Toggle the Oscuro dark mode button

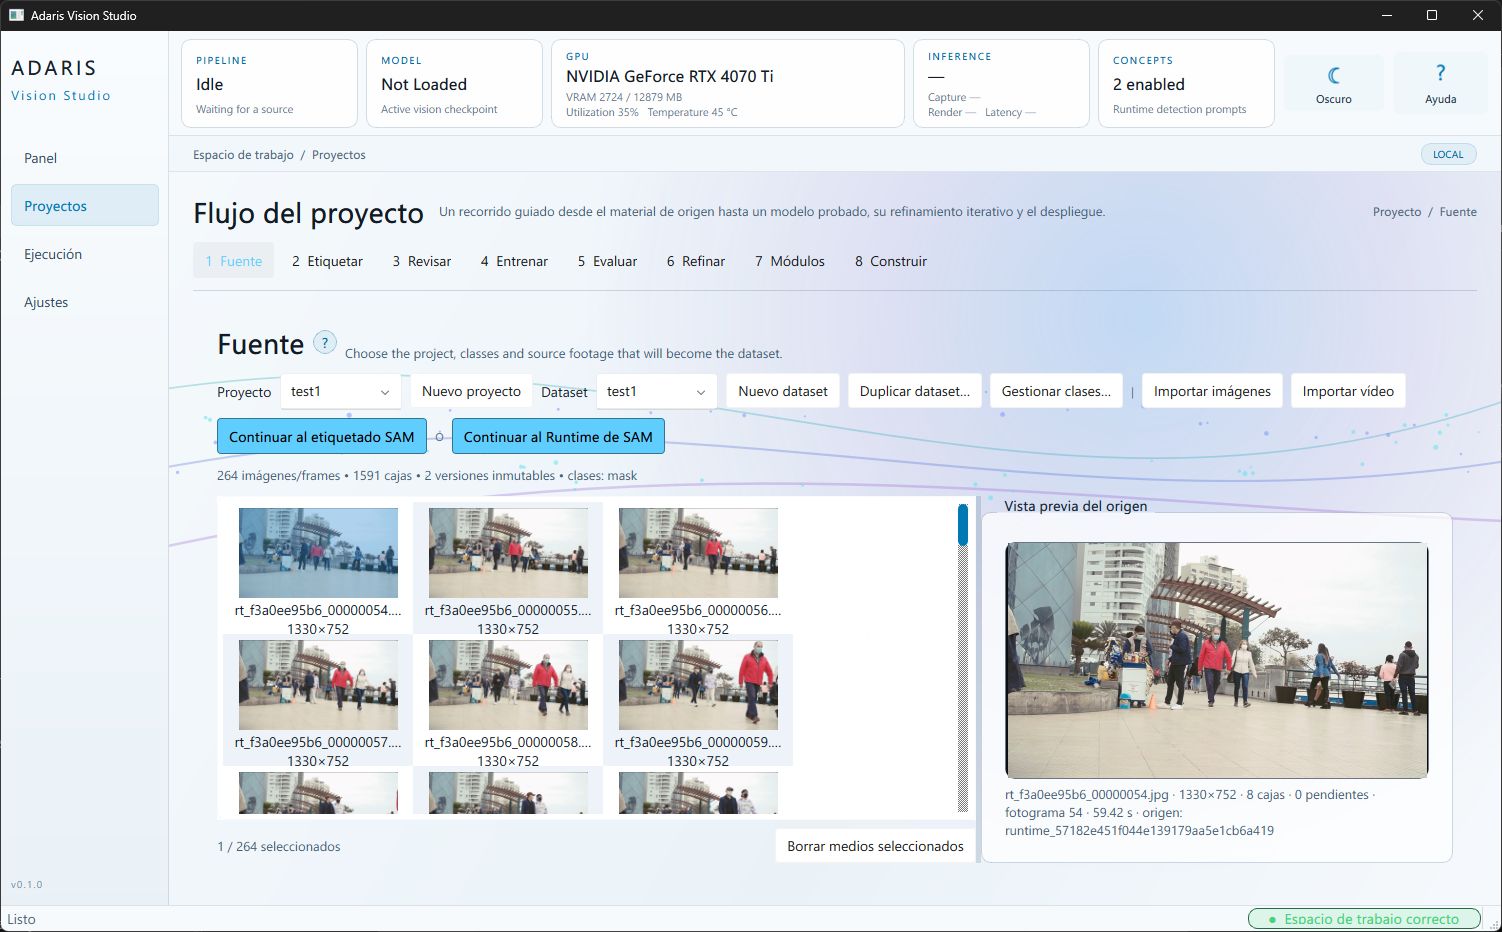click(x=1333, y=83)
